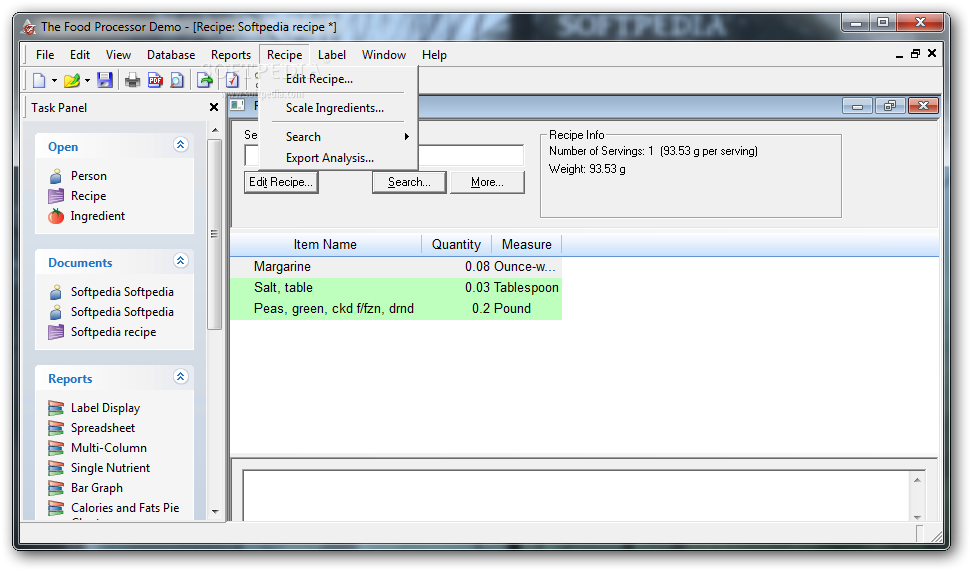Select the Salt, table ingredient row
Image resolution: width=971 pixels, height=571 pixels.
tap(396, 287)
